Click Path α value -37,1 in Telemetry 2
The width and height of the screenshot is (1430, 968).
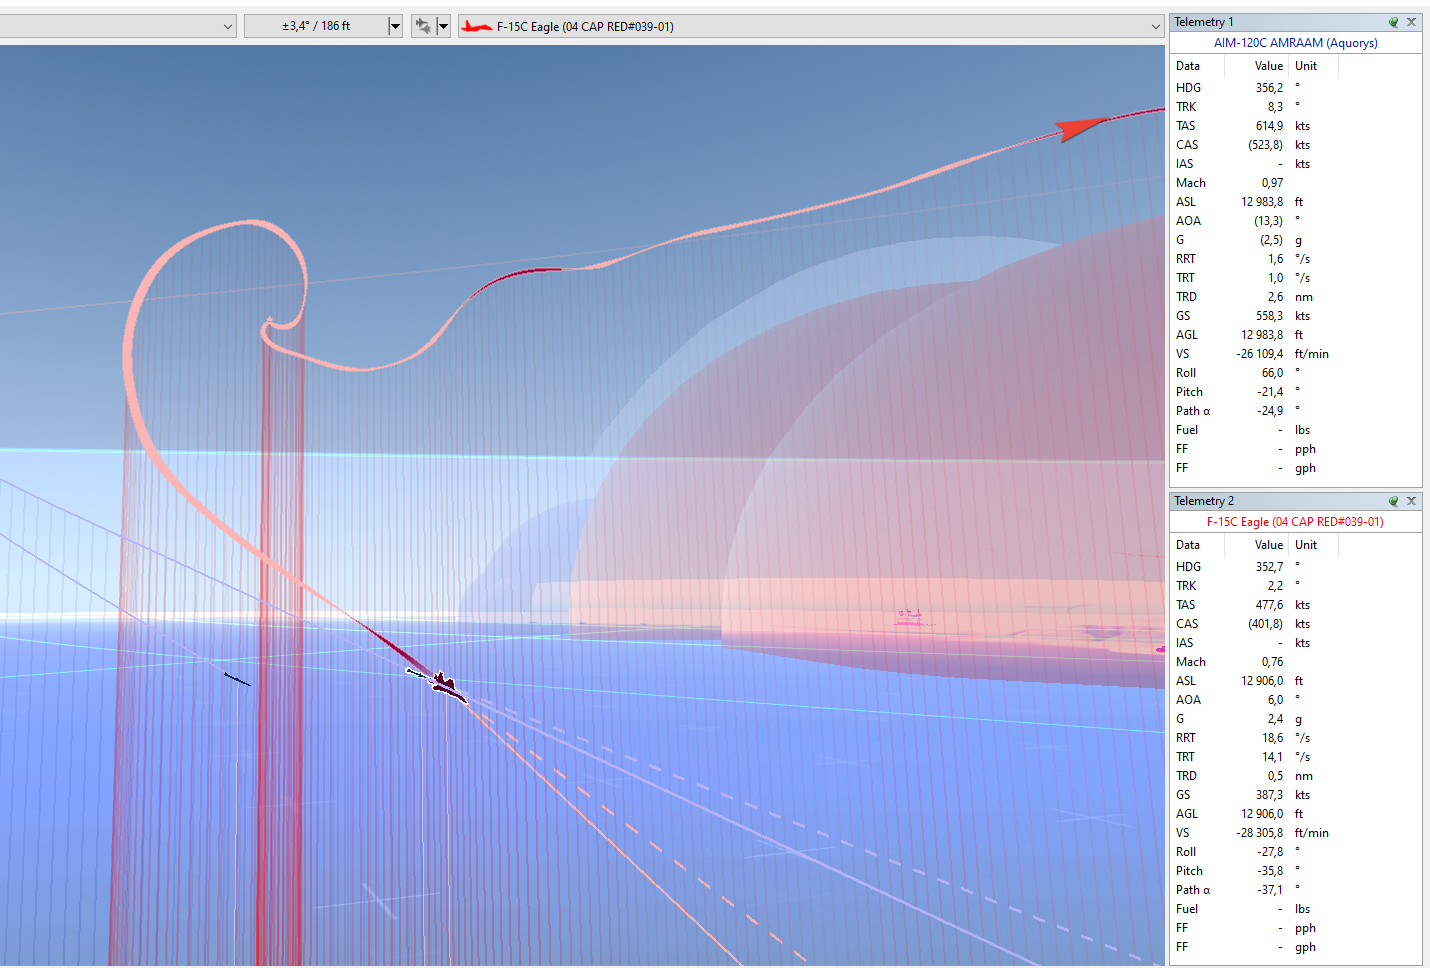pos(1270,890)
